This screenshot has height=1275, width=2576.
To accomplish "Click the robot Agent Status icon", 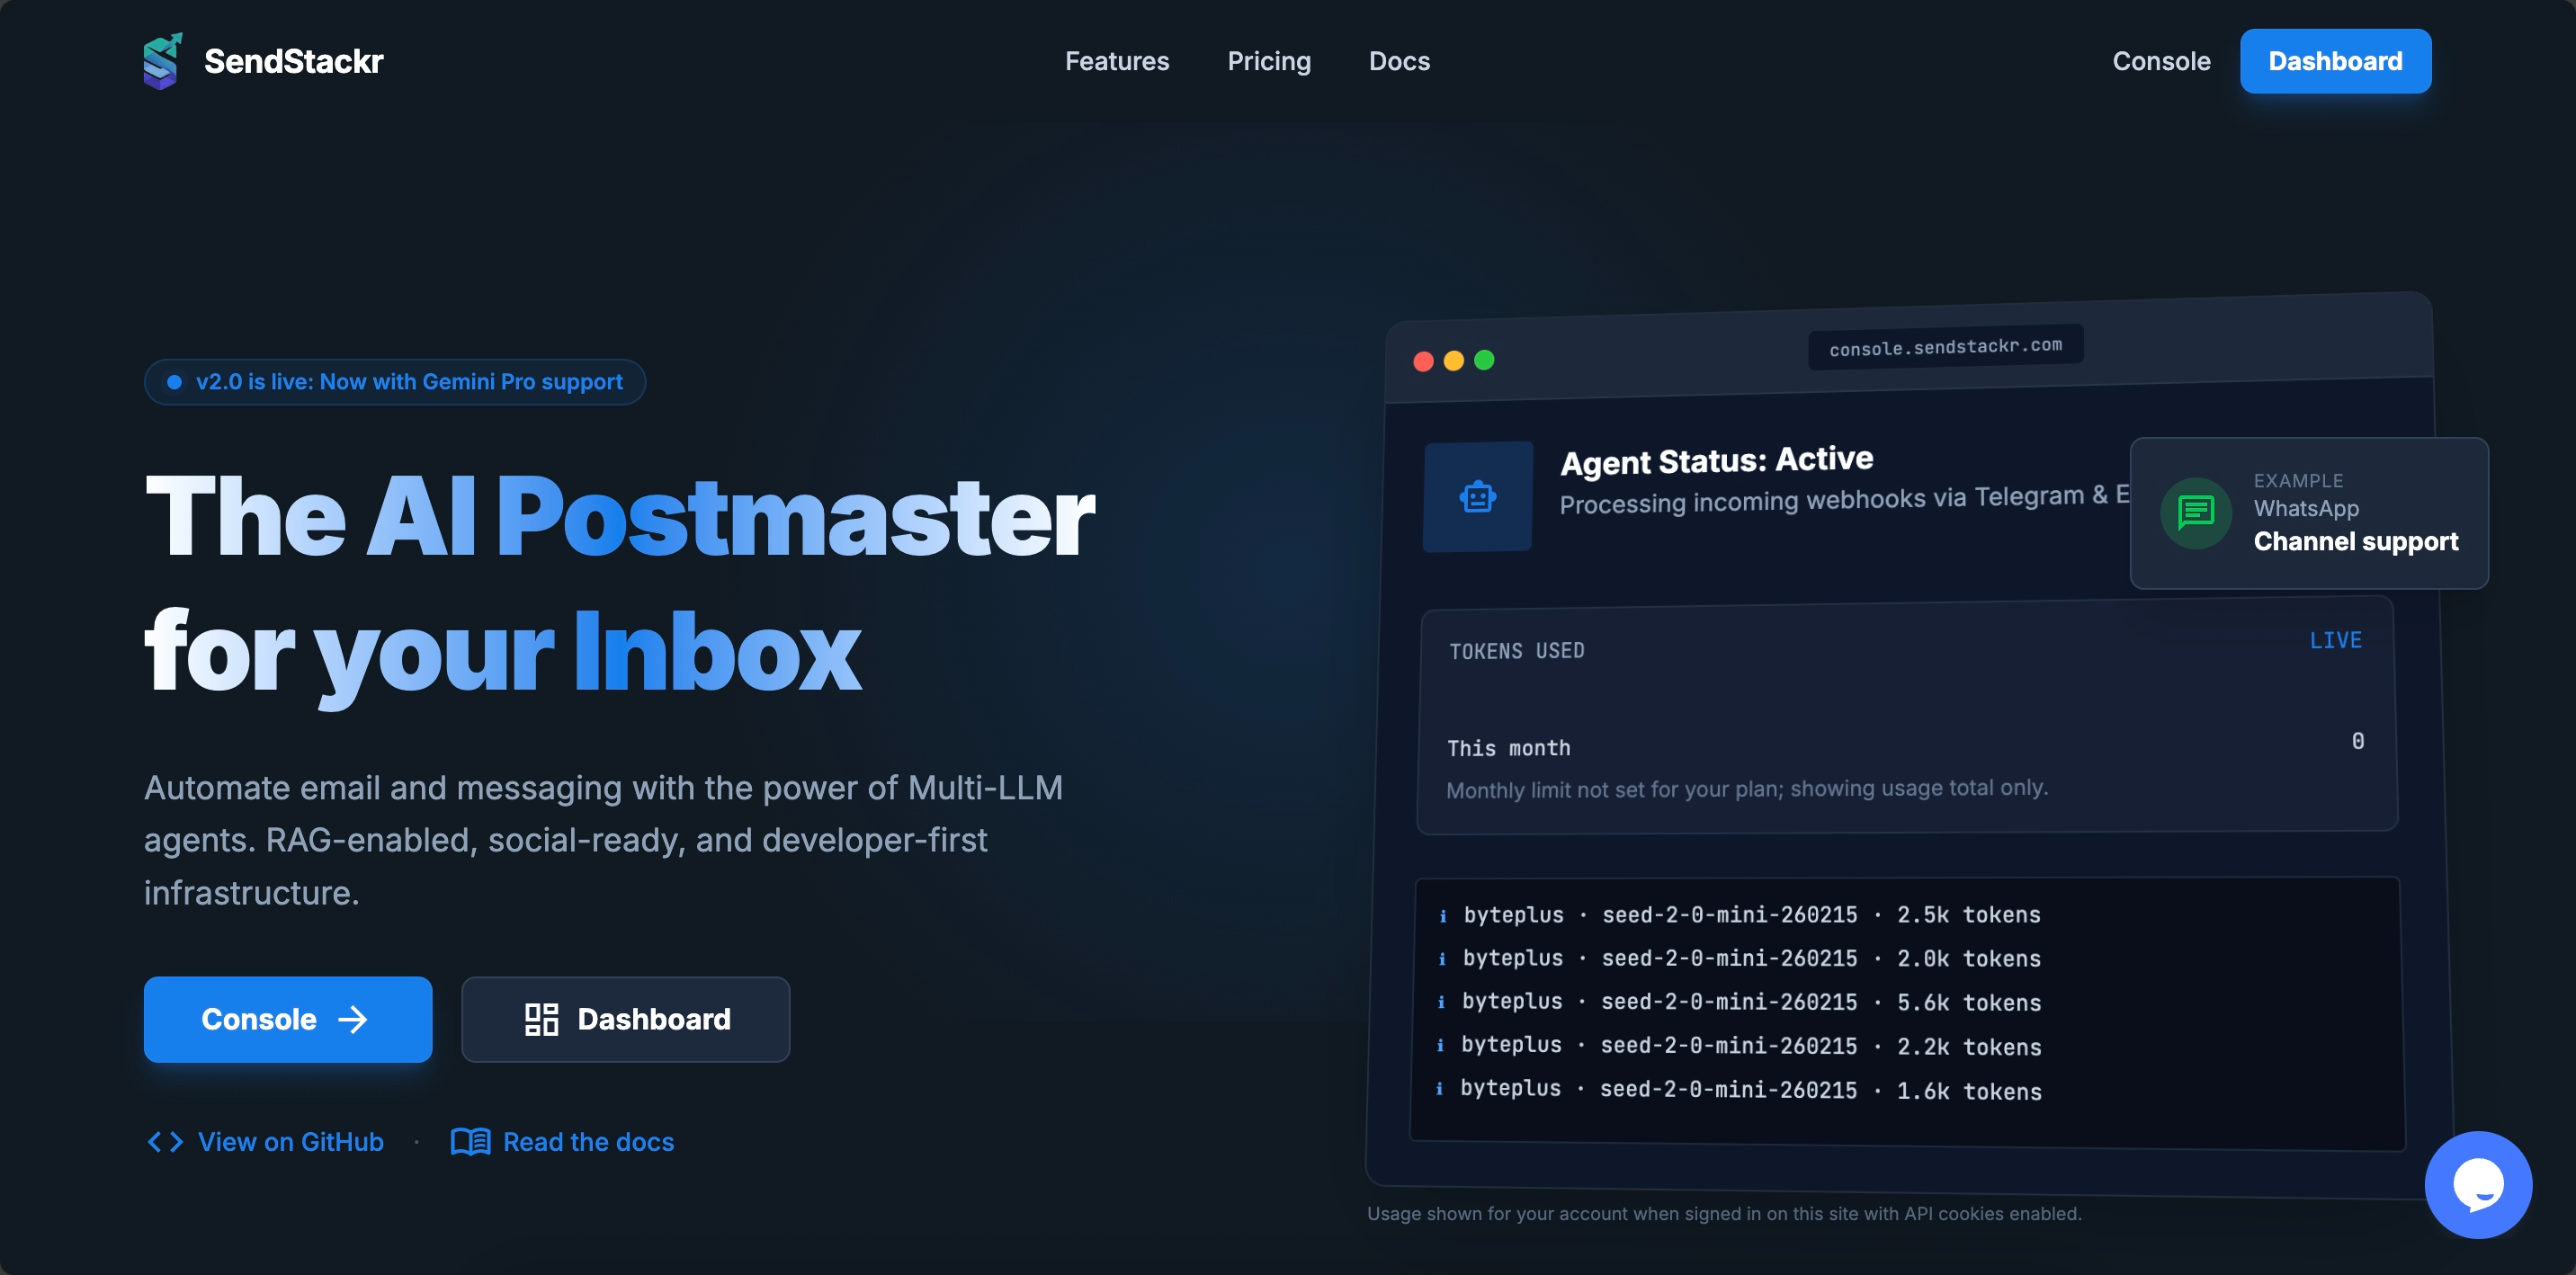I will pyautogui.click(x=1477, y=495).
